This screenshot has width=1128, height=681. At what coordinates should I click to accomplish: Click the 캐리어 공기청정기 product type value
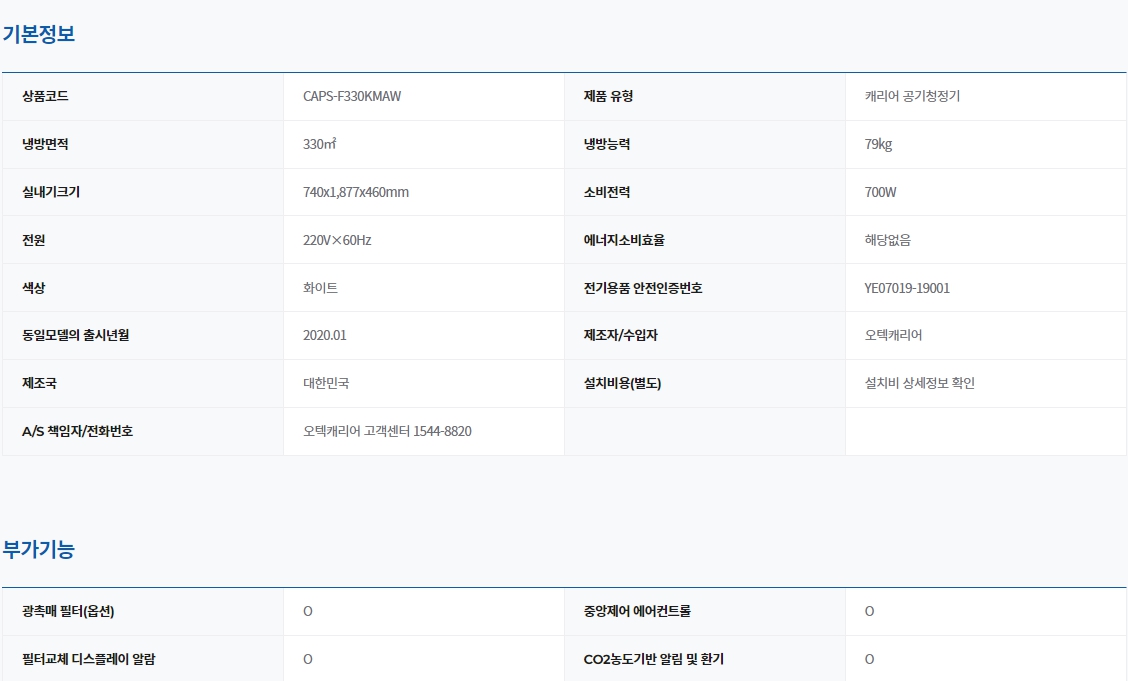[x=912, y=96]
